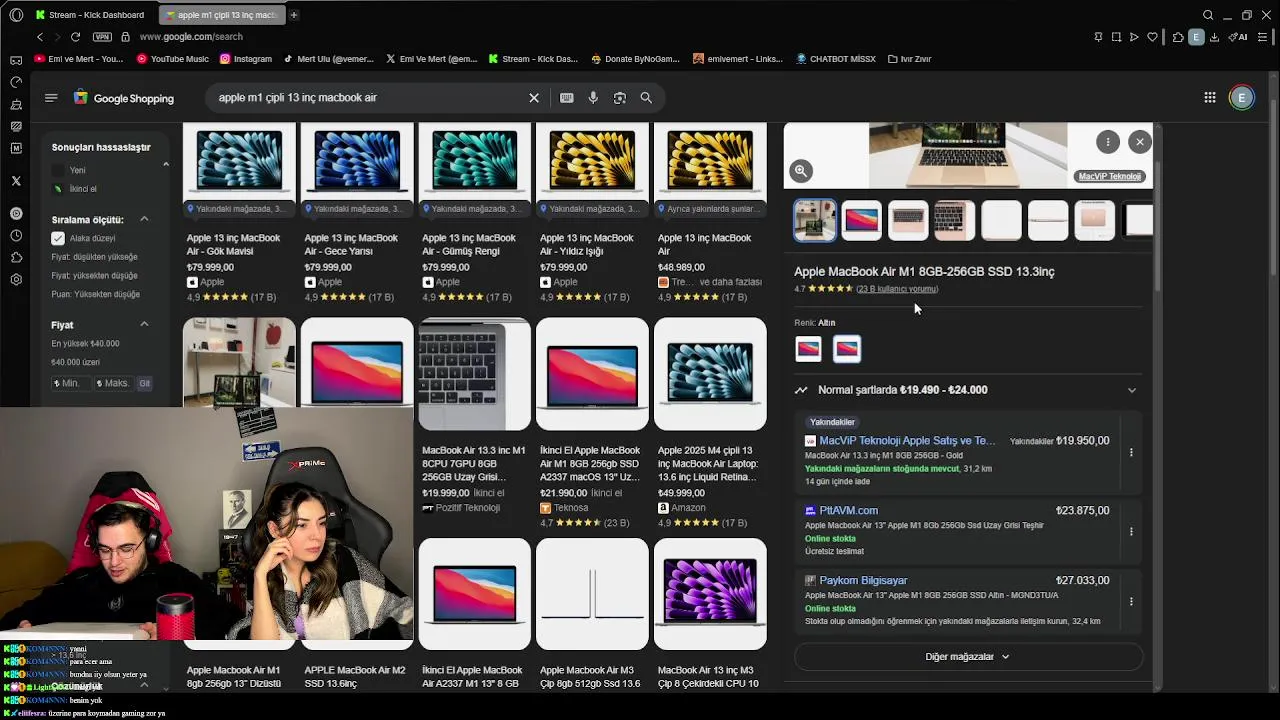1280x720 pixels.
Task: Open downloads from browser toolbar
Action: pos(1214,37)
